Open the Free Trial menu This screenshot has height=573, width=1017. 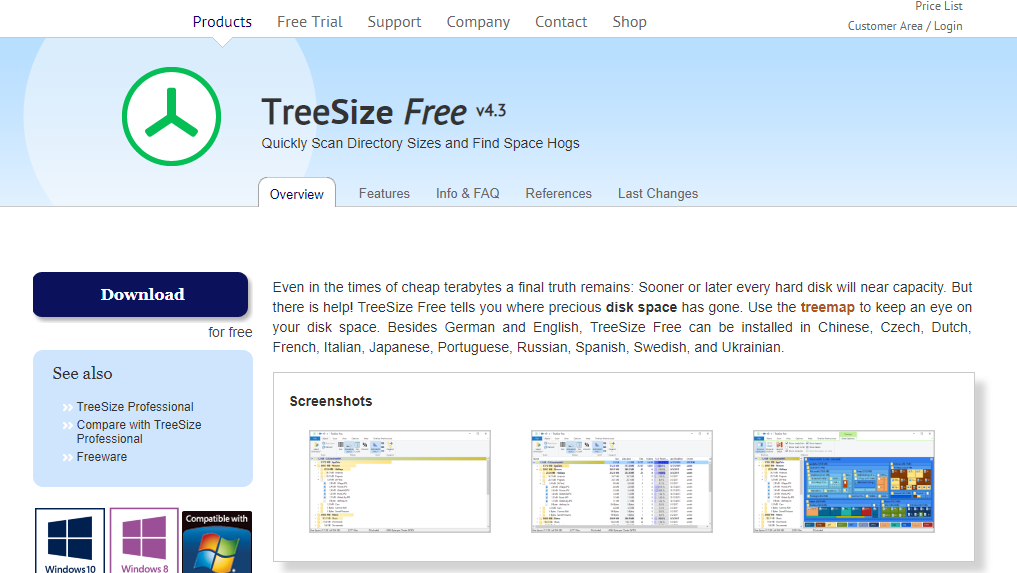[309, 21]
